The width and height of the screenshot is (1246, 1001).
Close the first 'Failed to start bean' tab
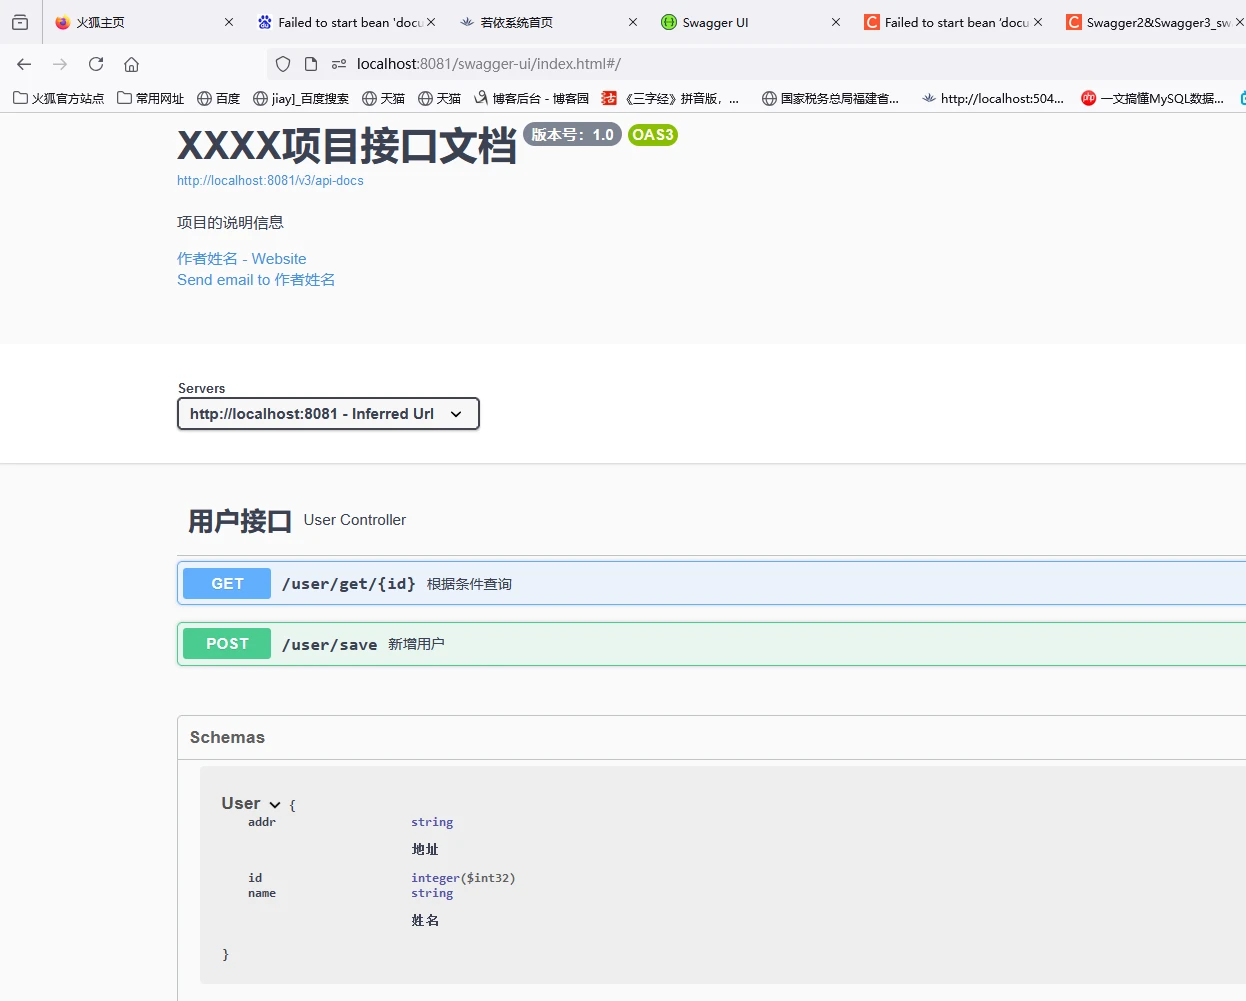[431, 22]
